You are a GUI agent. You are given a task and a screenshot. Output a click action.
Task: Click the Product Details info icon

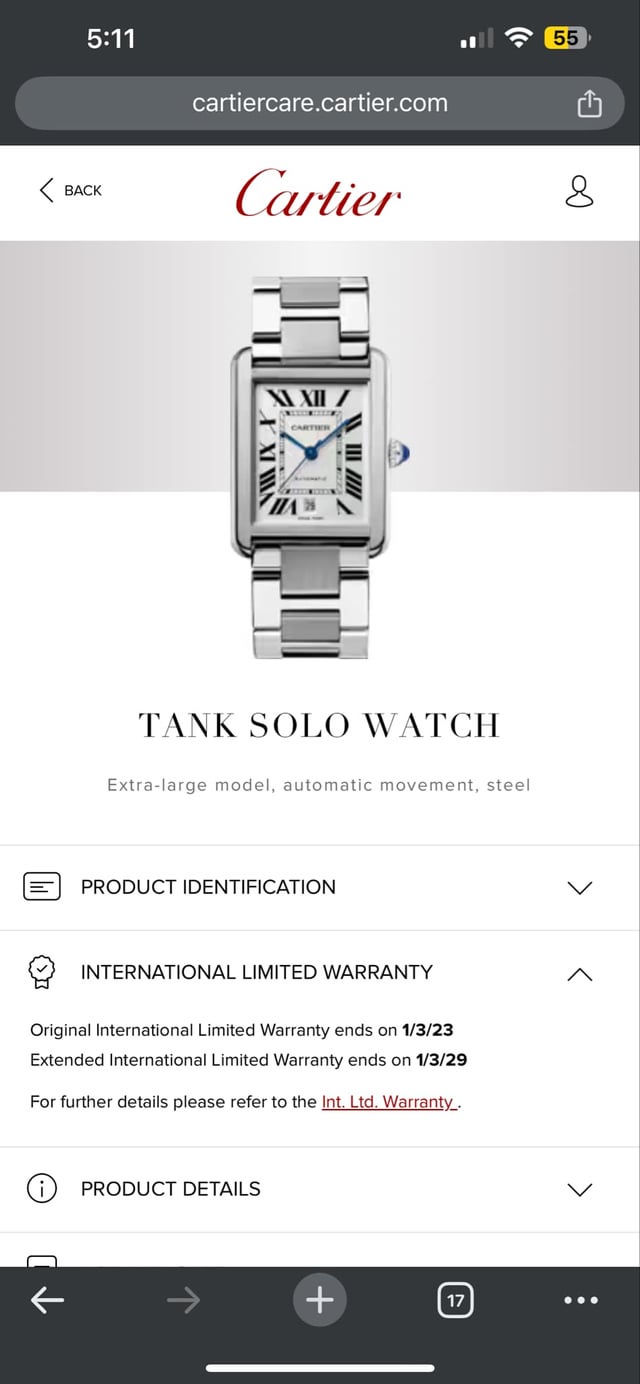tap(41, 1189)
